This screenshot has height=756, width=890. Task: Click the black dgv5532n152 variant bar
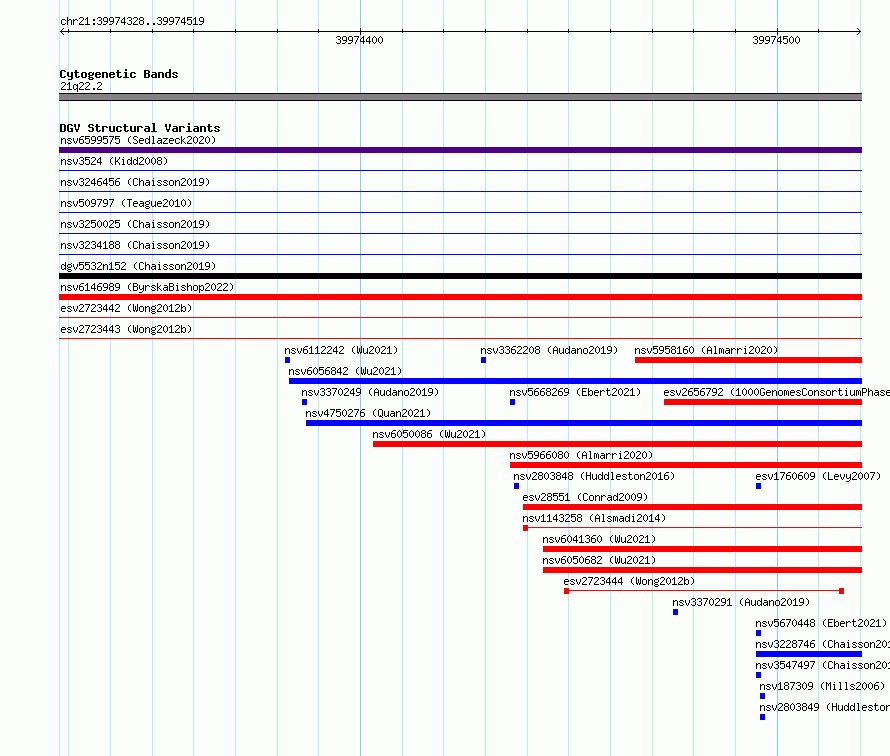(460, 276)
